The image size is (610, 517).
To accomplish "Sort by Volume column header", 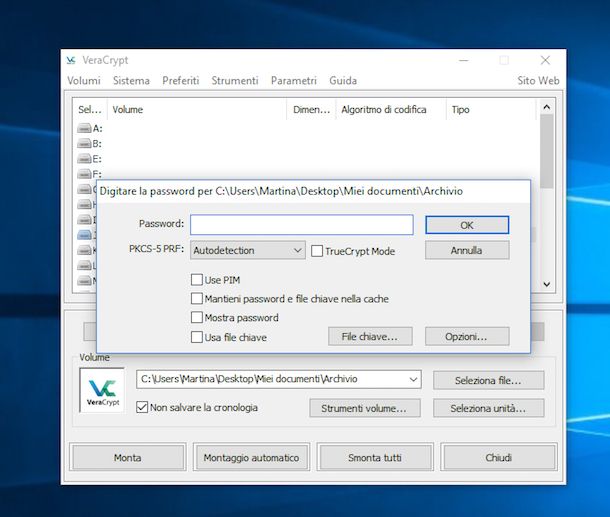I will click(198, 110).
